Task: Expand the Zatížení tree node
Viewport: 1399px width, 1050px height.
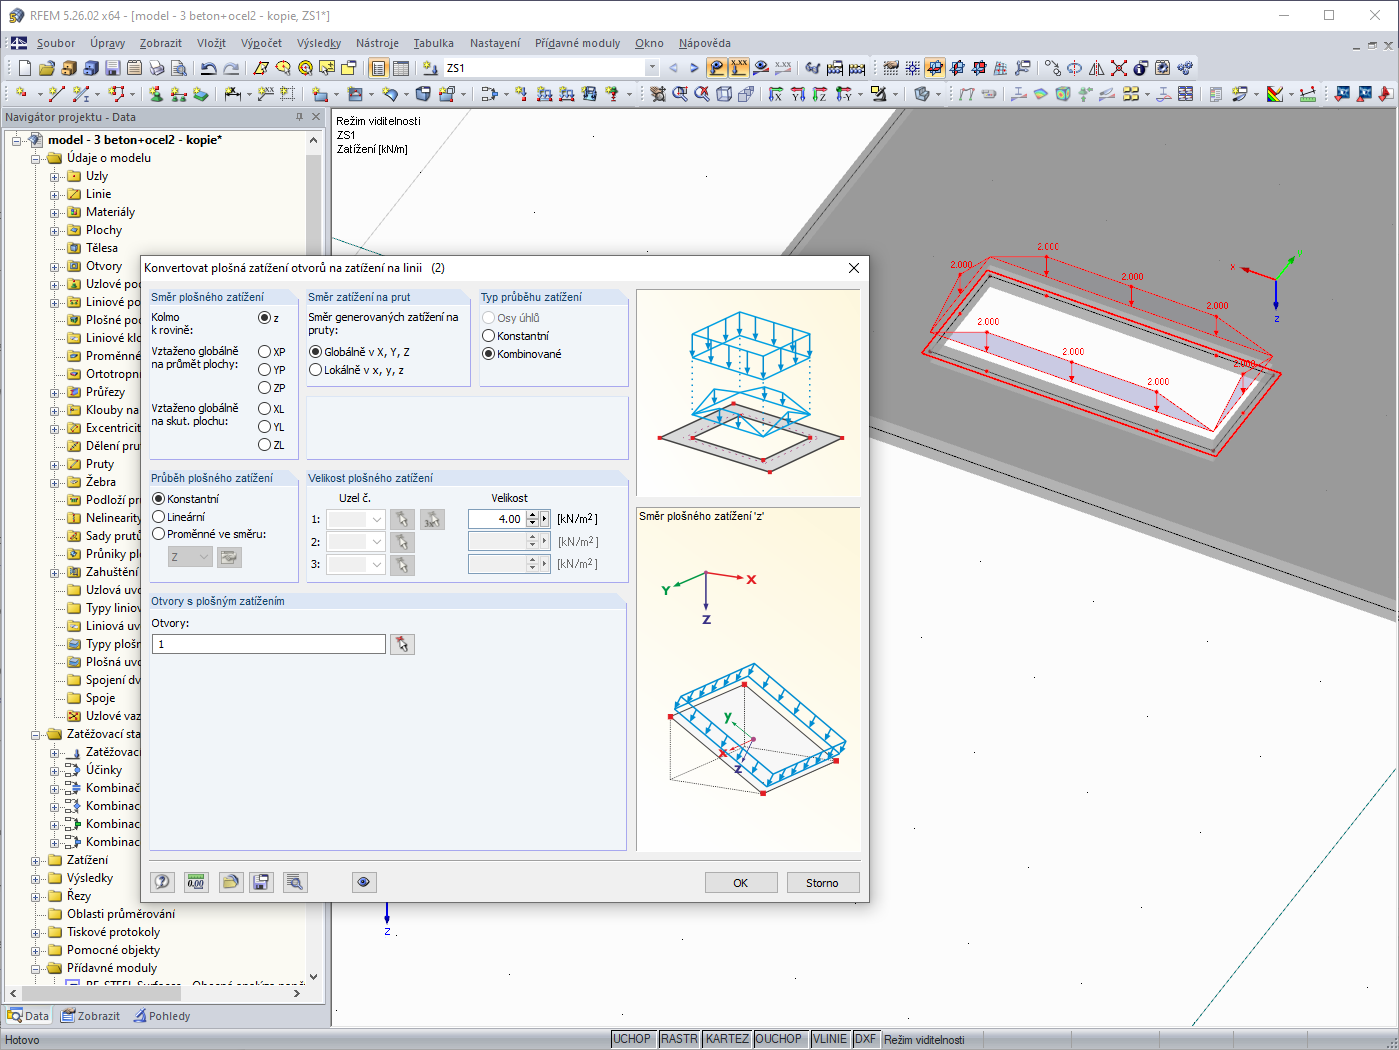Action: pos(36,860)
